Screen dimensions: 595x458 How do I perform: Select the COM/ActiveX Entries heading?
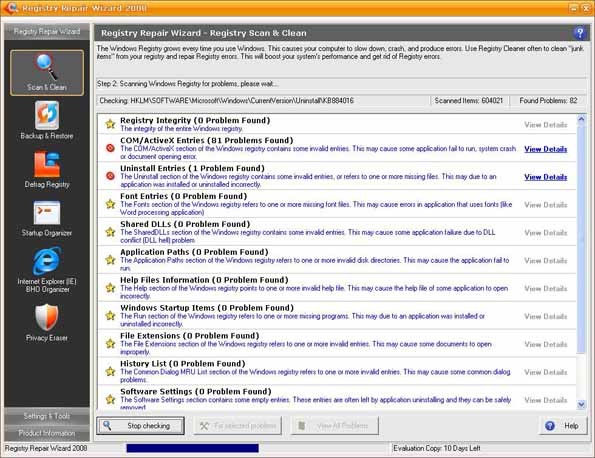pyautogui.click(x=207, y=140)
